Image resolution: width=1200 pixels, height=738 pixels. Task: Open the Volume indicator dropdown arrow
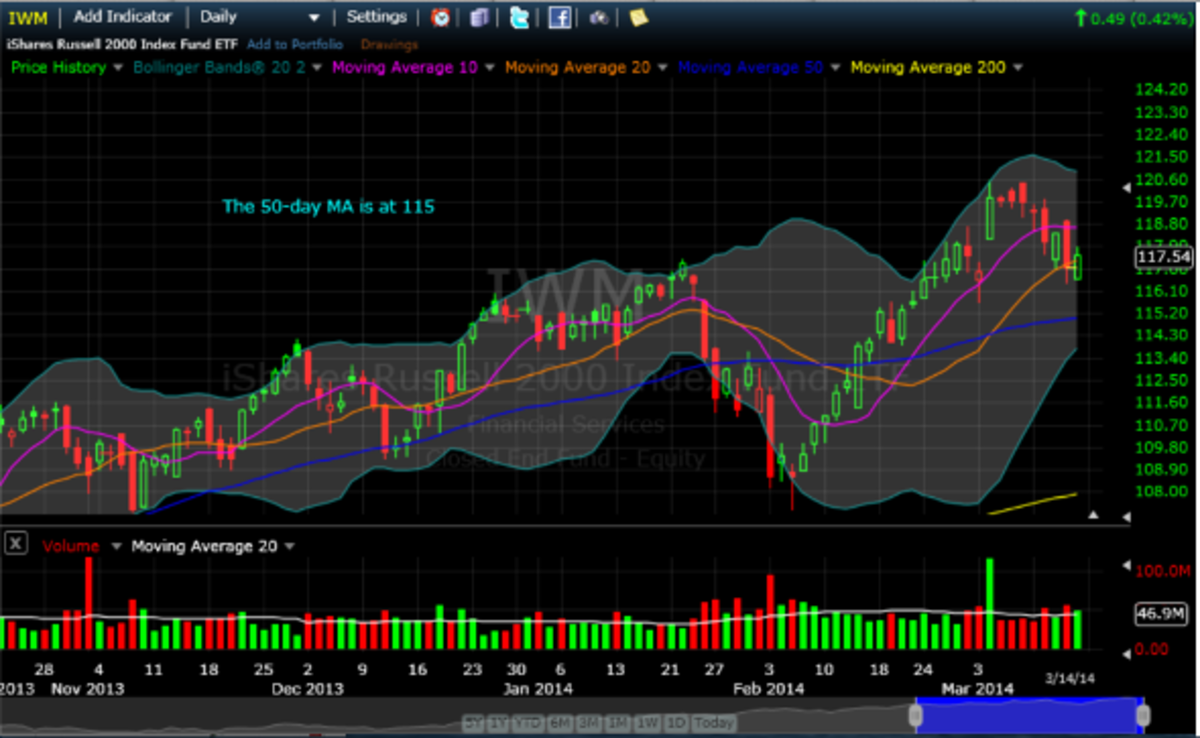coord(115,546)
